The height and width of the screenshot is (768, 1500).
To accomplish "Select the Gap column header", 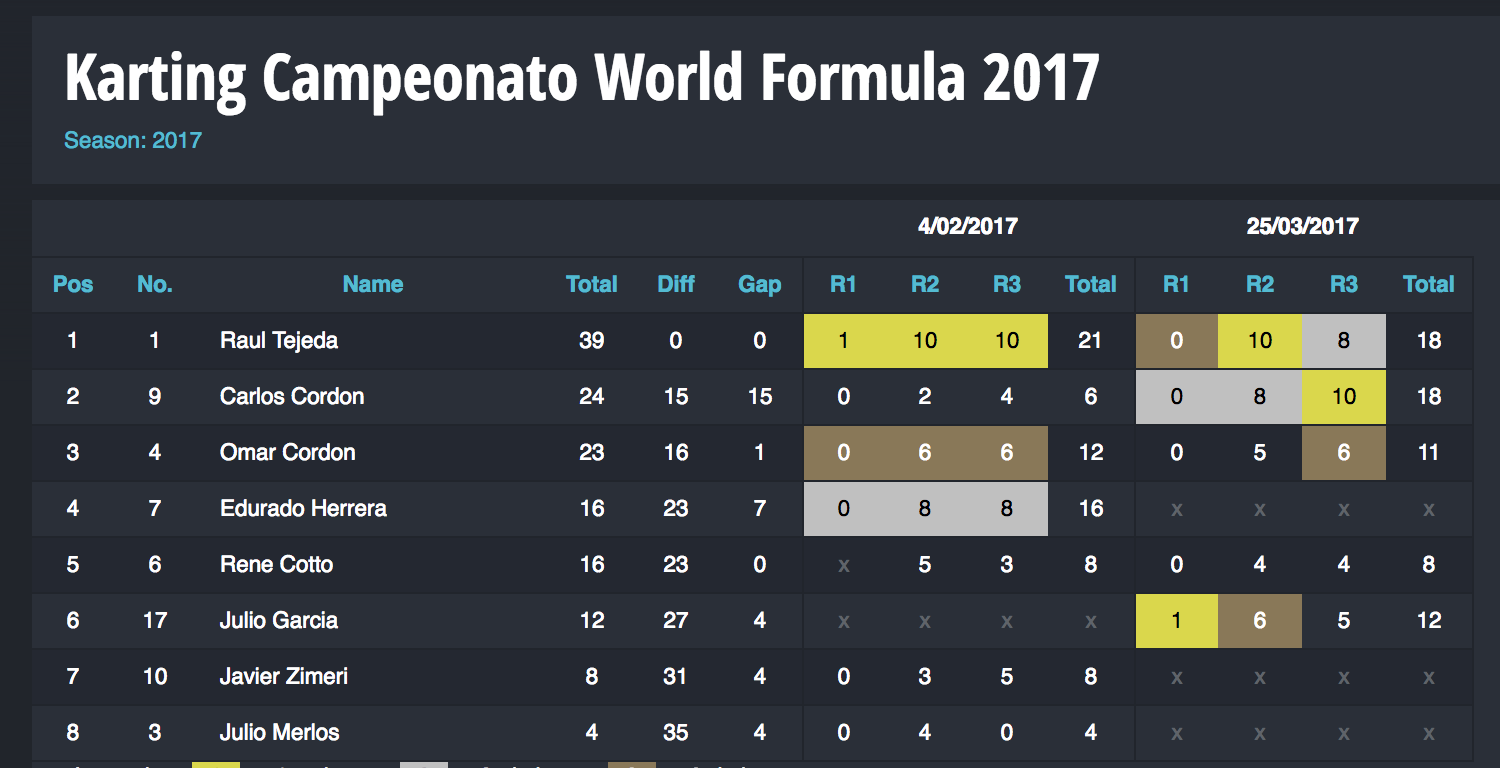I will 759,285.
